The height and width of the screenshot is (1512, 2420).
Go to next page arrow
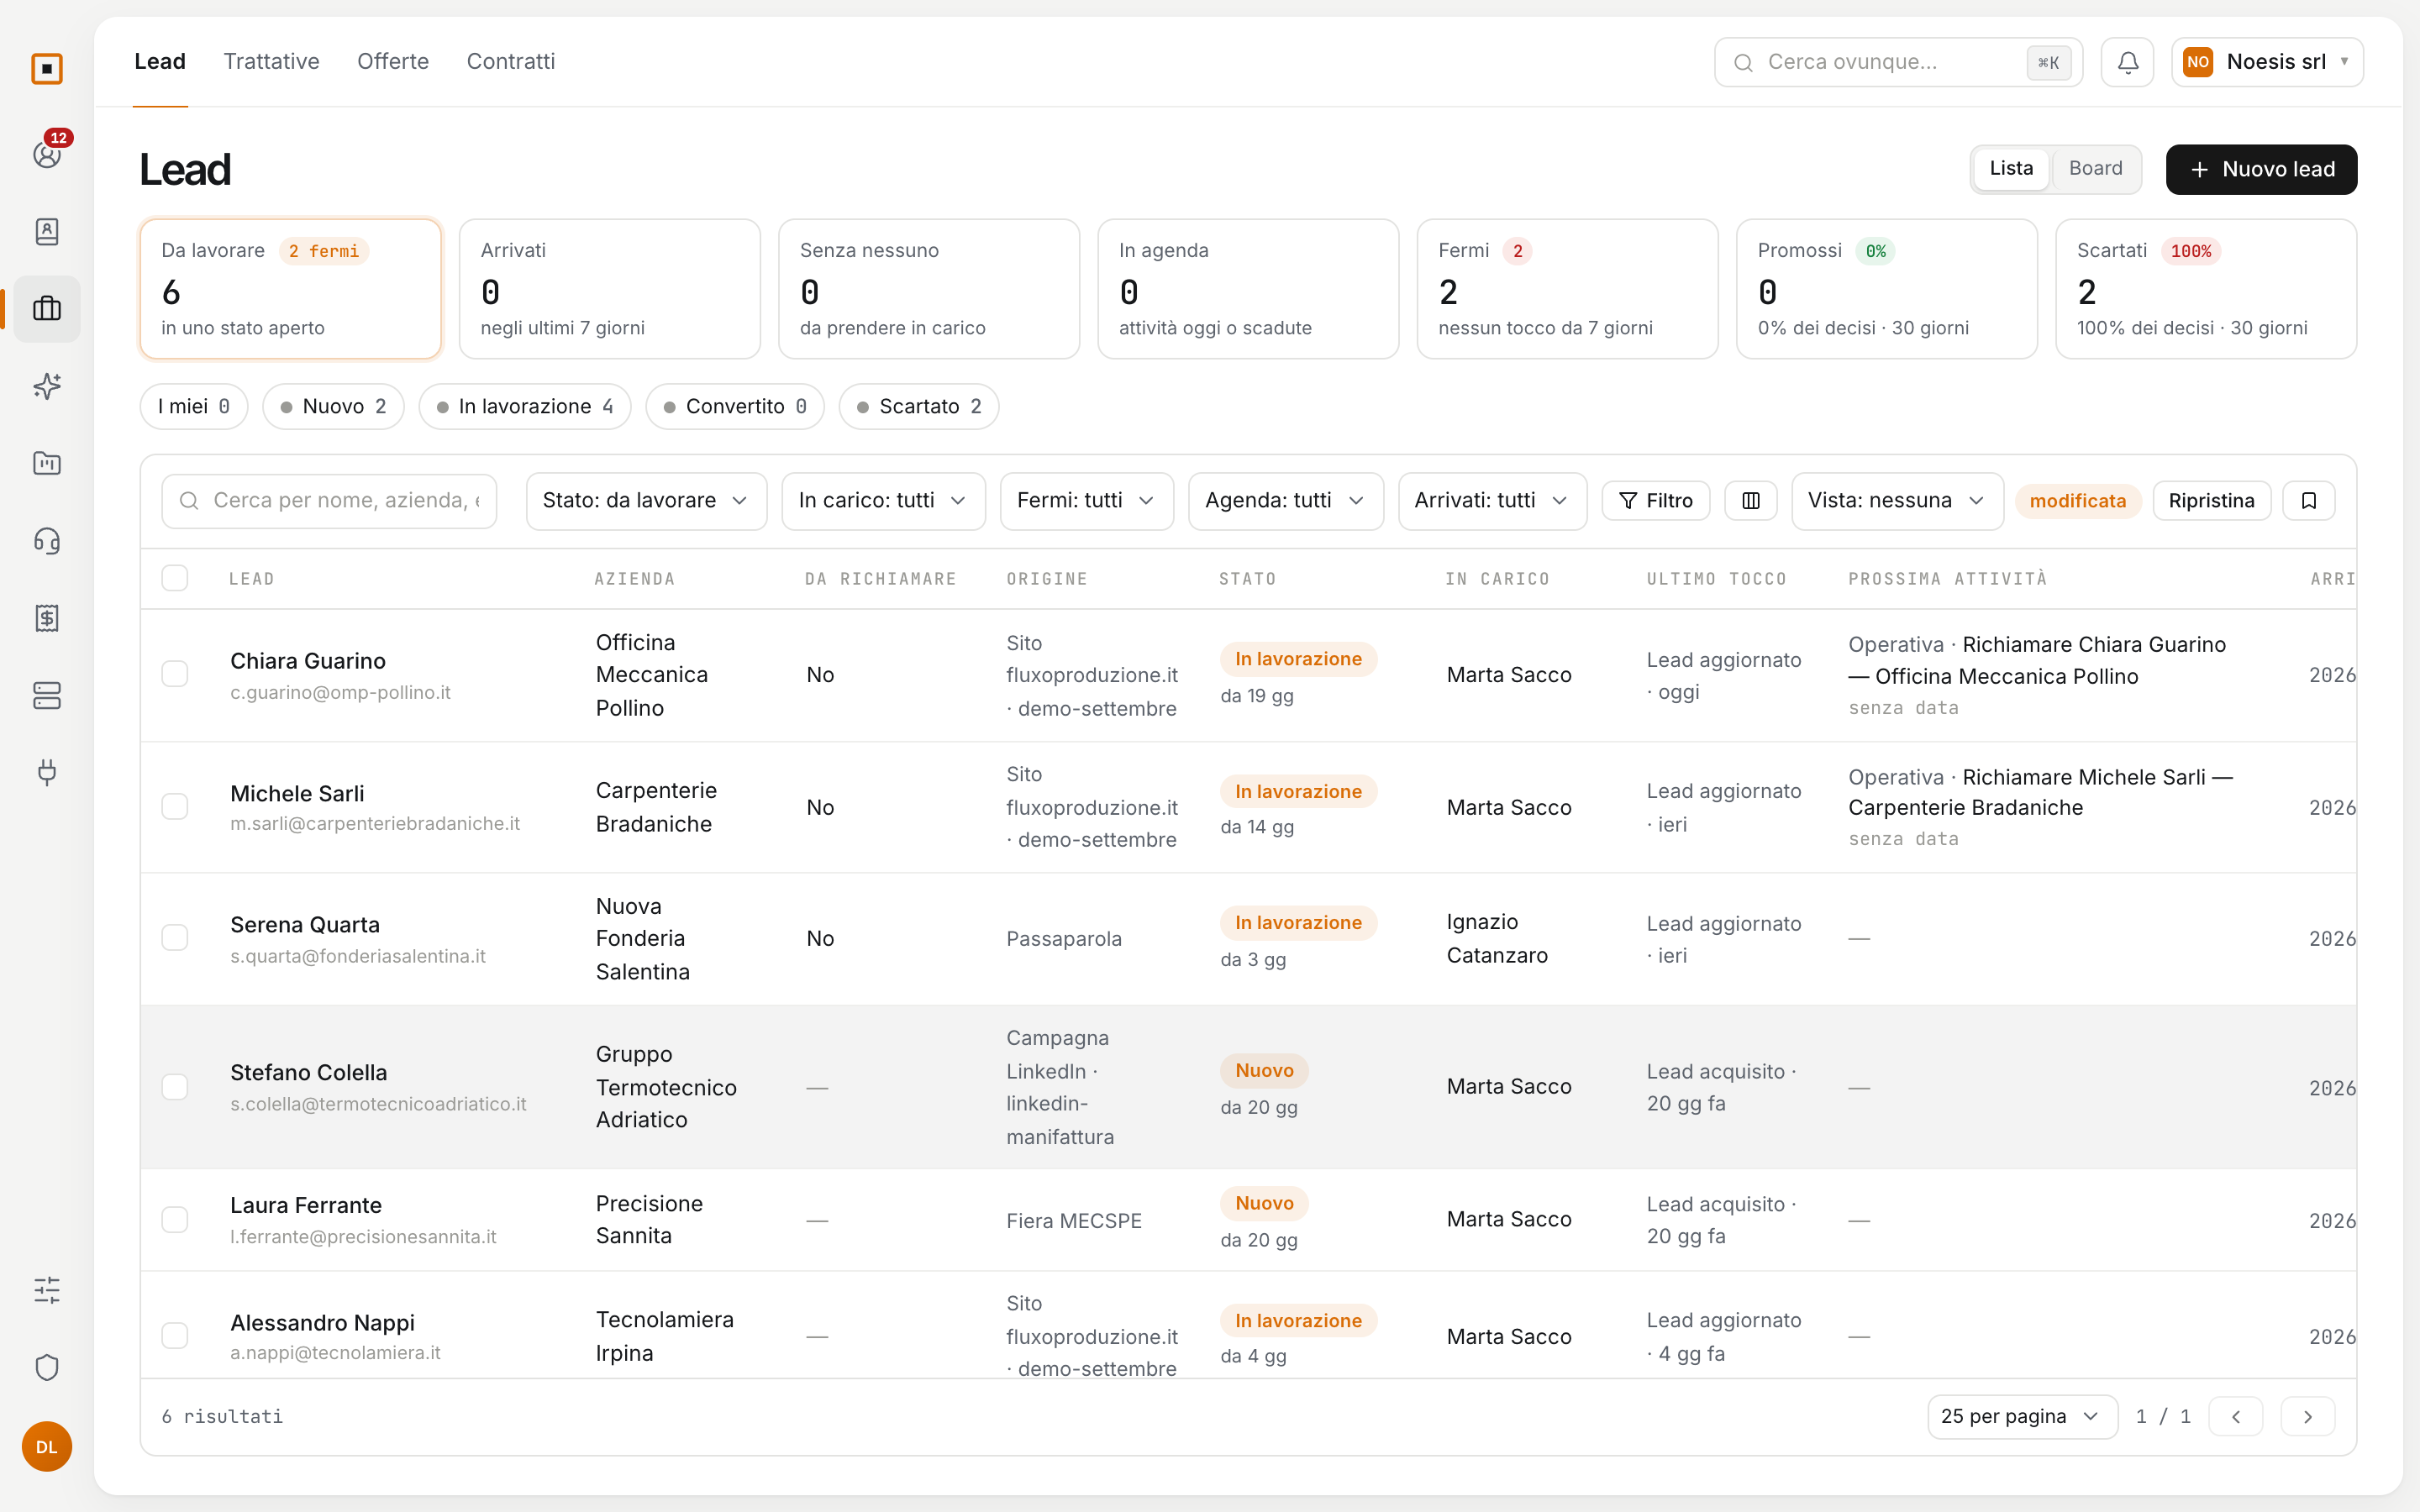coord(2308,1417)
